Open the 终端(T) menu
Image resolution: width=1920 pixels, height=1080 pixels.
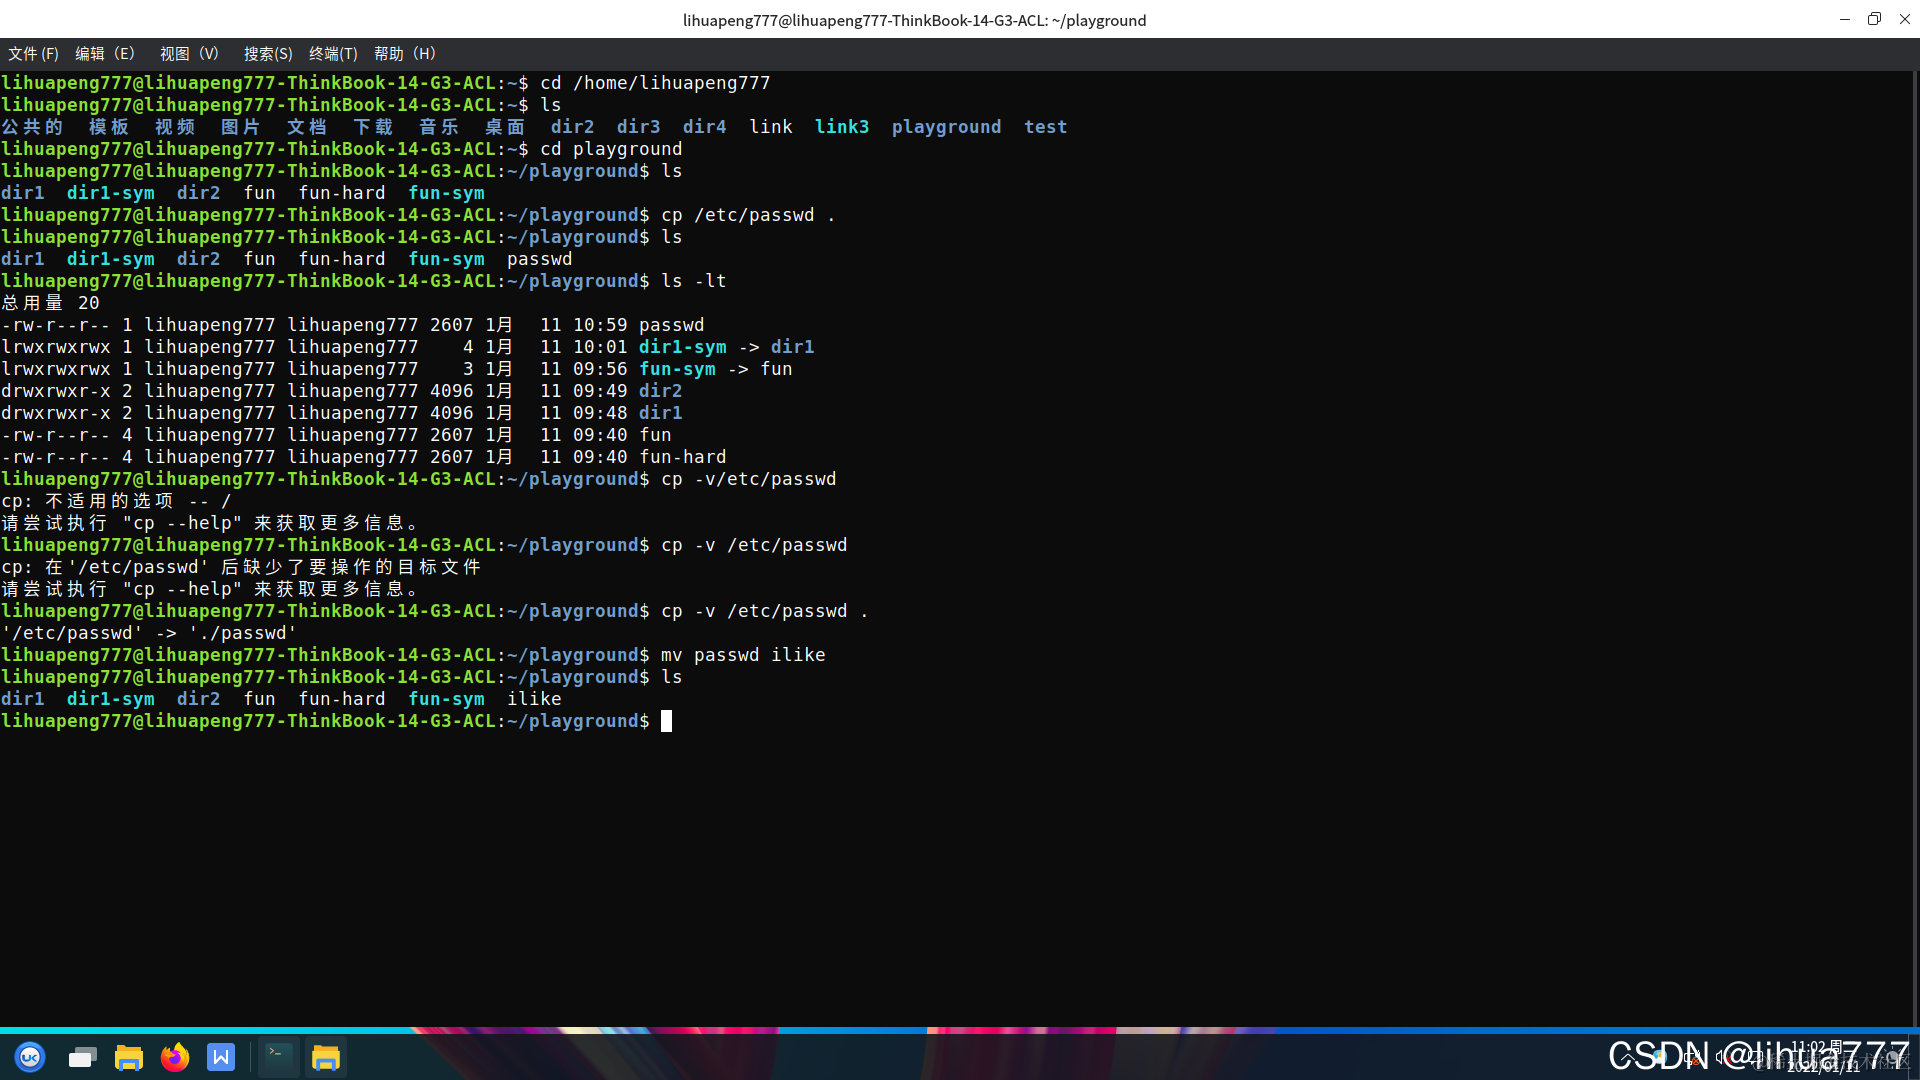pos(333,54)
